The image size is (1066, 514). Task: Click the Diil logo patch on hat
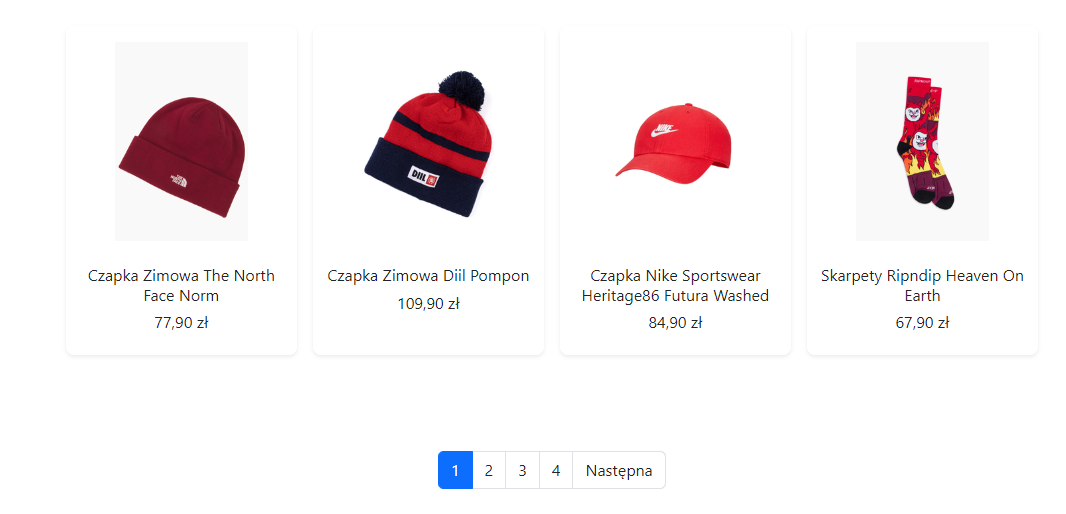[x=424, y=176]
